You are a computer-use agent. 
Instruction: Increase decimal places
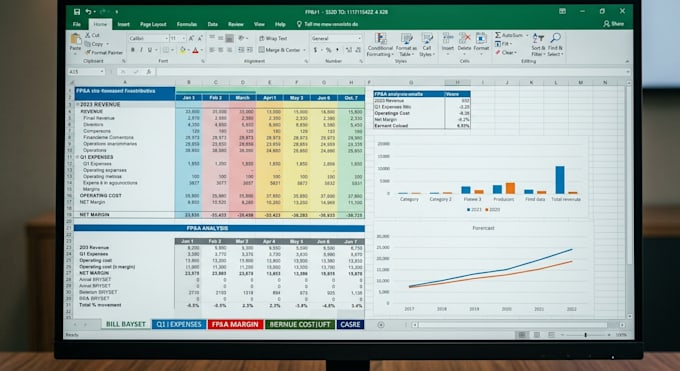tap(349, 50)
